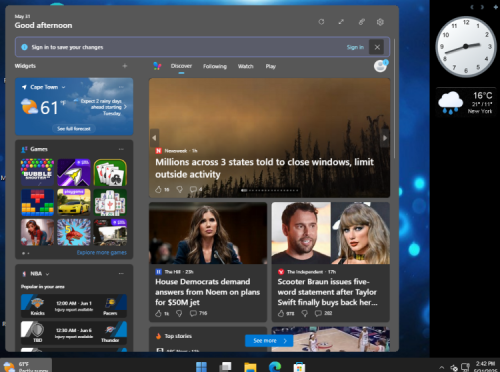Viewport: 500px width, 372px height.
Task: Click See full forecast button
Action: pyautogui.click(x=74, y=129)
